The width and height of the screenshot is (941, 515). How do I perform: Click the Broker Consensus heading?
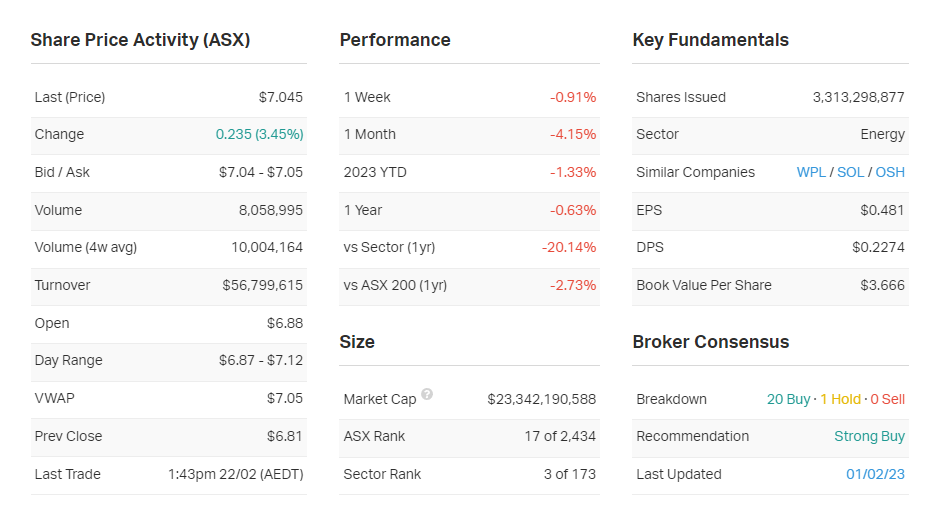point(710,342)
